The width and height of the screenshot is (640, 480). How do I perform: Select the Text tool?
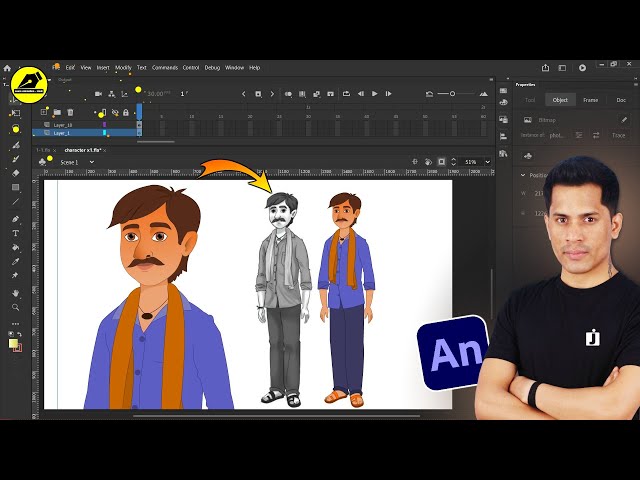tap(16, 233)
